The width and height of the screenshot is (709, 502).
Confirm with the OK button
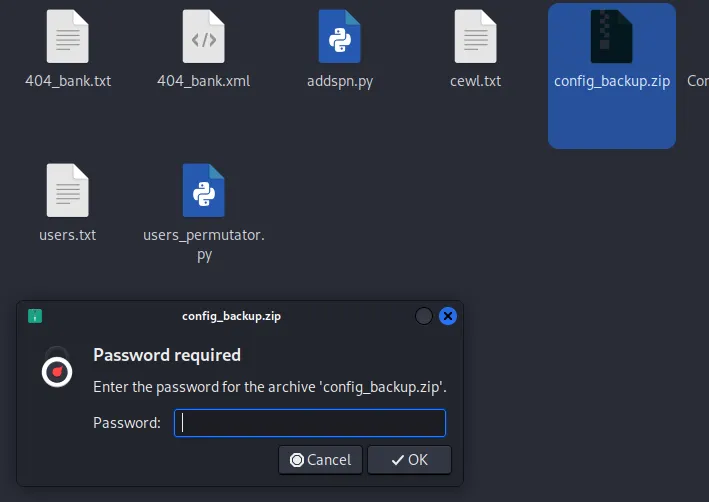(409, 460)
